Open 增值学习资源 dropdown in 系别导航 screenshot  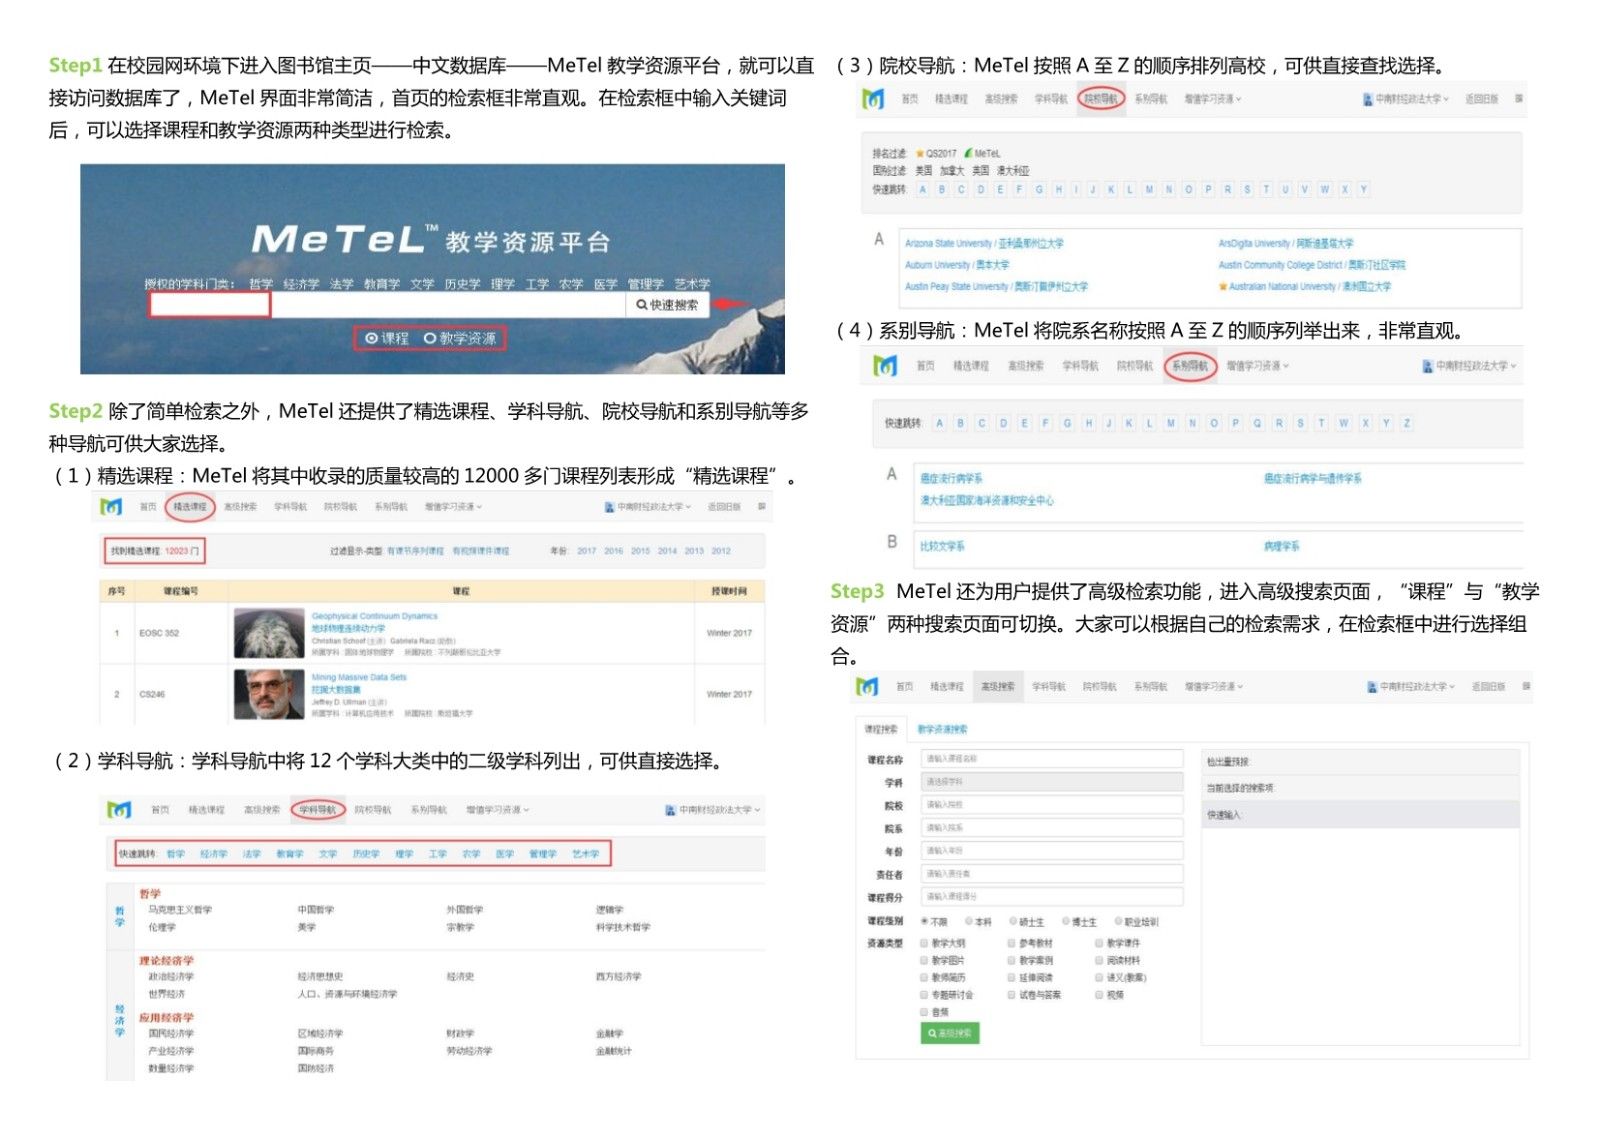pos(1258,366)
